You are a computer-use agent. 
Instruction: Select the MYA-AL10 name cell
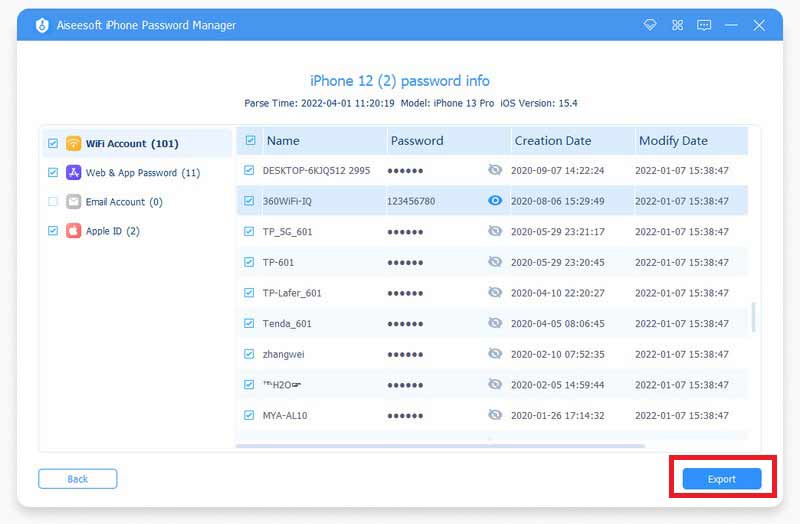point(285,415)
